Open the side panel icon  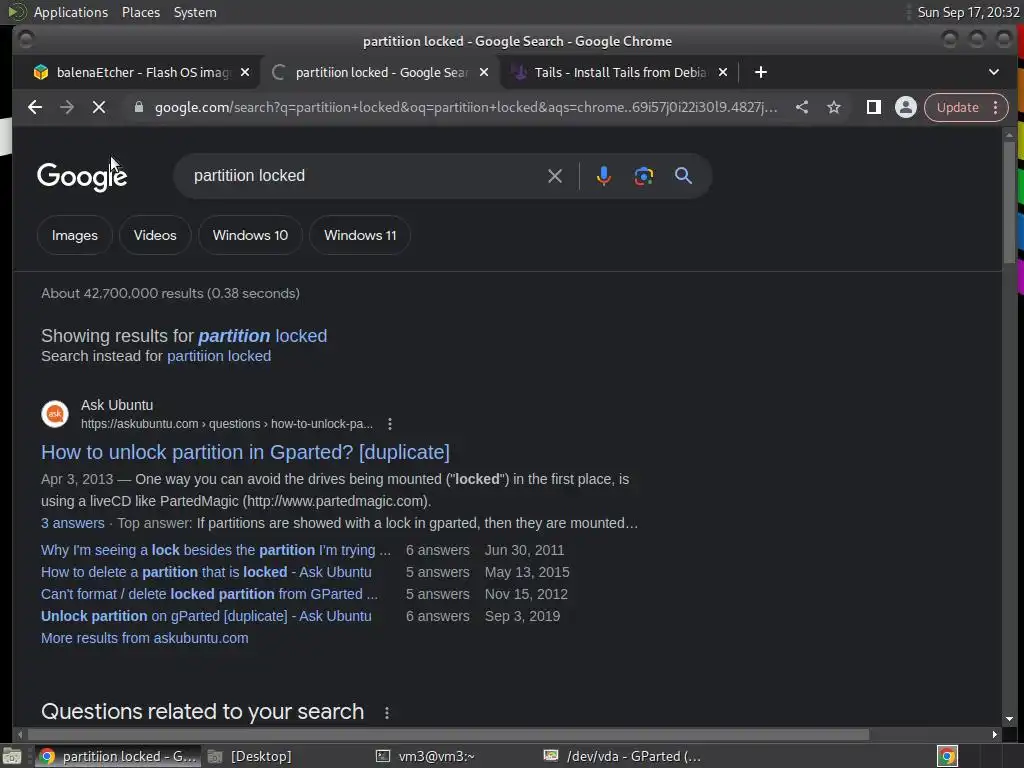(873, 107)
